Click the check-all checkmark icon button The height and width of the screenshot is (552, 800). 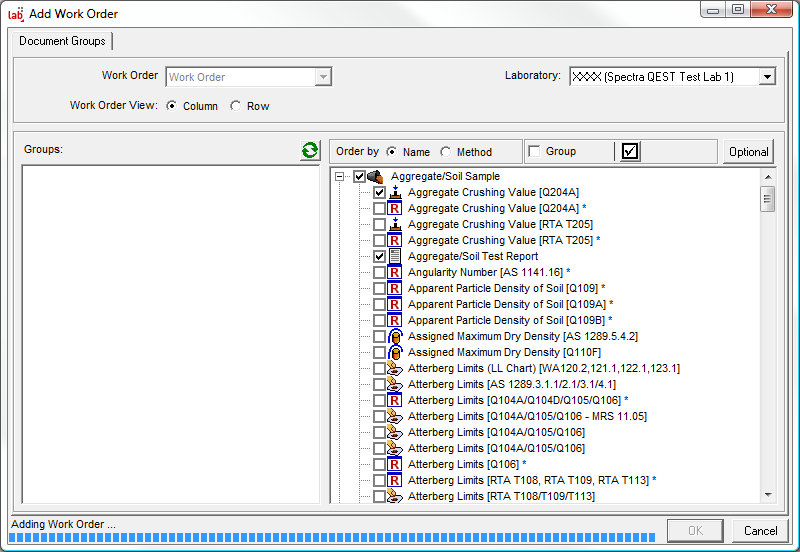pyautogui.click(x=630, y=152)
